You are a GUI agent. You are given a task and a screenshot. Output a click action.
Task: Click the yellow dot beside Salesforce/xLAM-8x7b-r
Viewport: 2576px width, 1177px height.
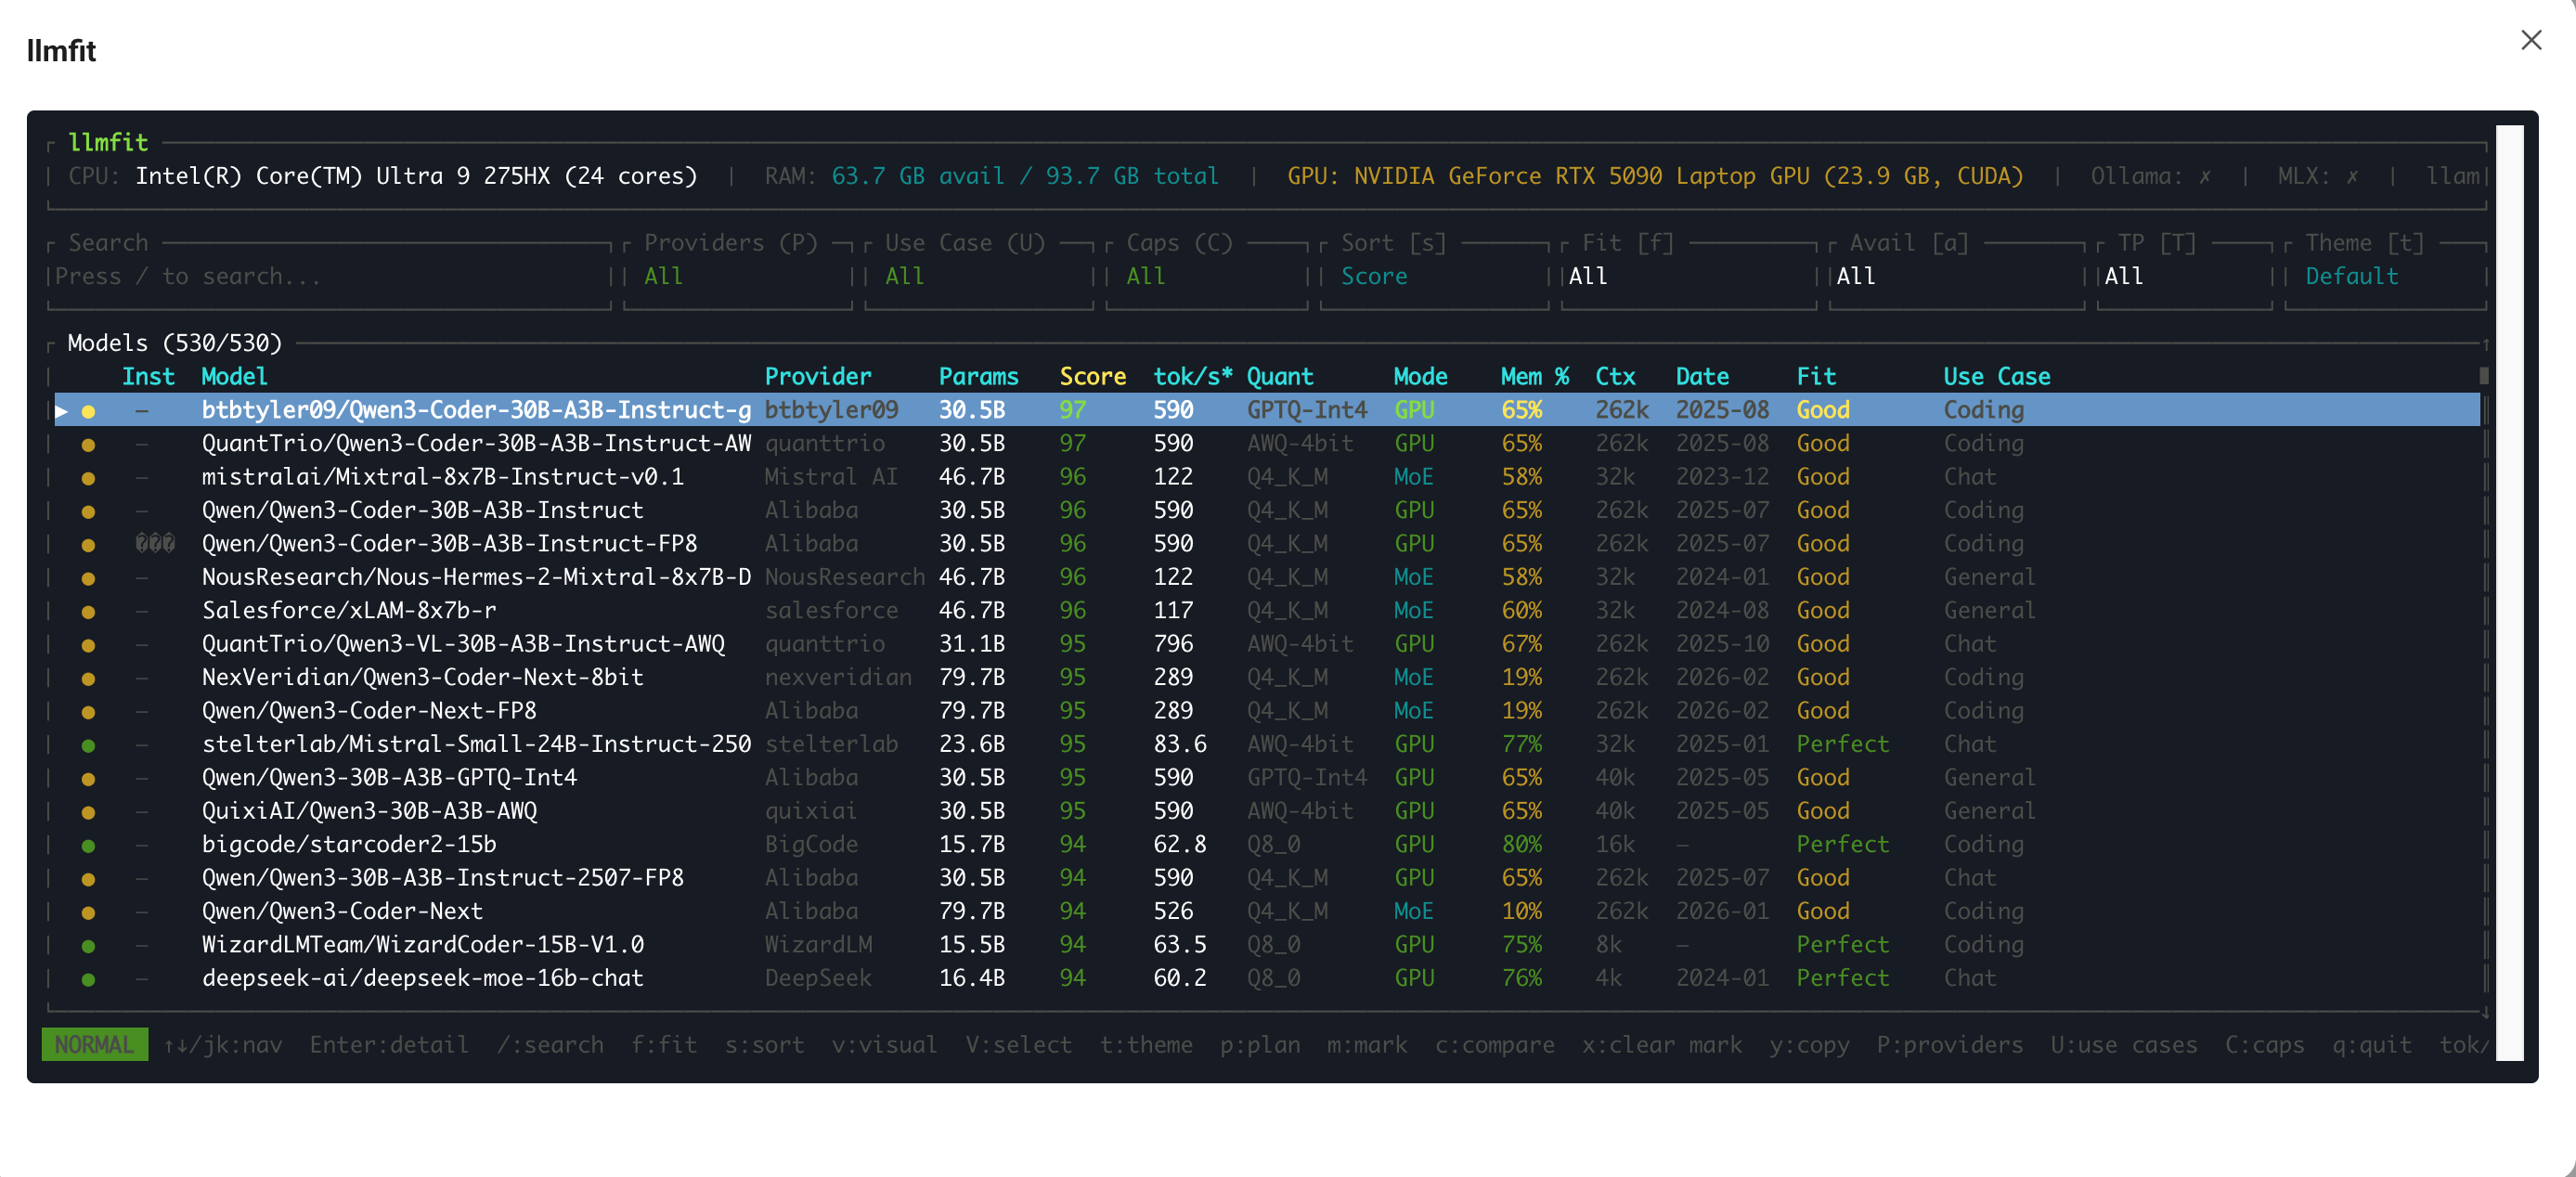(x=88, y=612)
